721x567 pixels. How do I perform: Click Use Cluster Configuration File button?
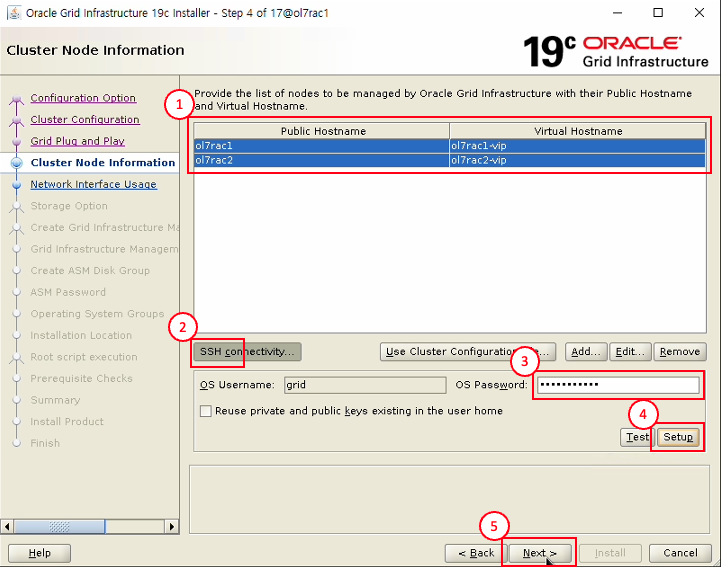coord(467,352)
